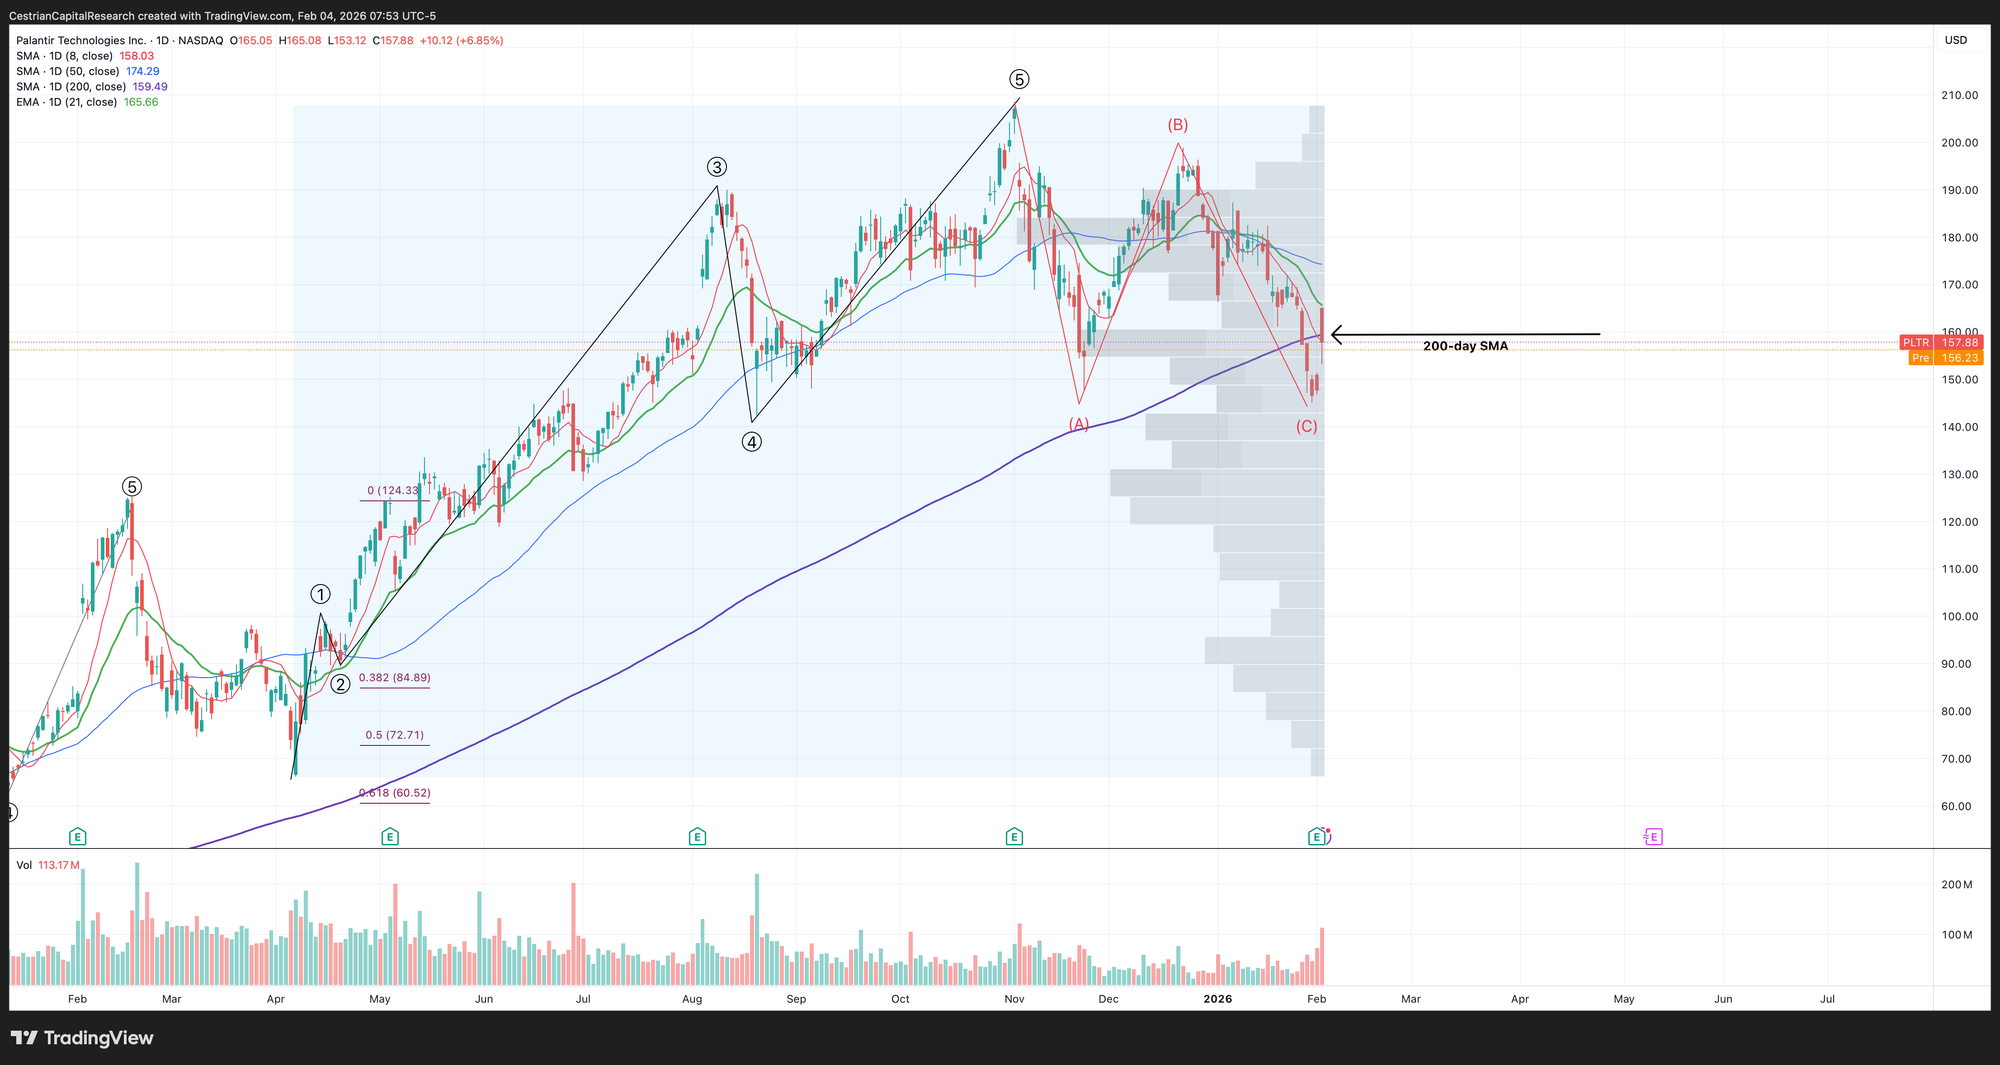The height and width of the screenshot is (1065, 2000).
Task: Select the 200-day SMA text annotation
Action: tap(1465, 346)
